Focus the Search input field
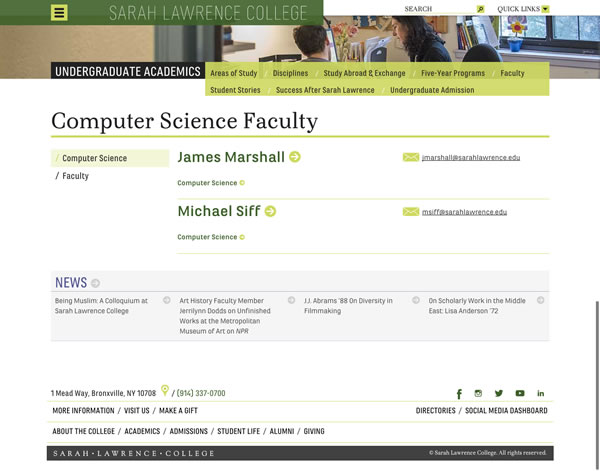The width and height of the screenshot is (600, 471). 440,9
